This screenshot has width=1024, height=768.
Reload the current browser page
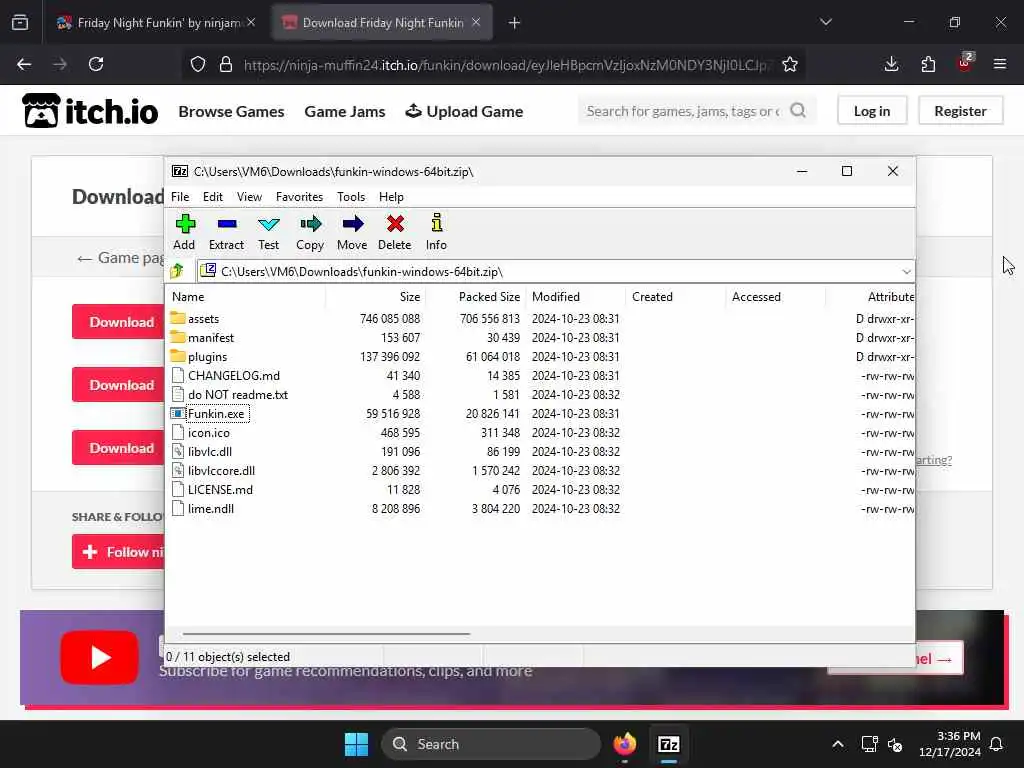[96, 64]
